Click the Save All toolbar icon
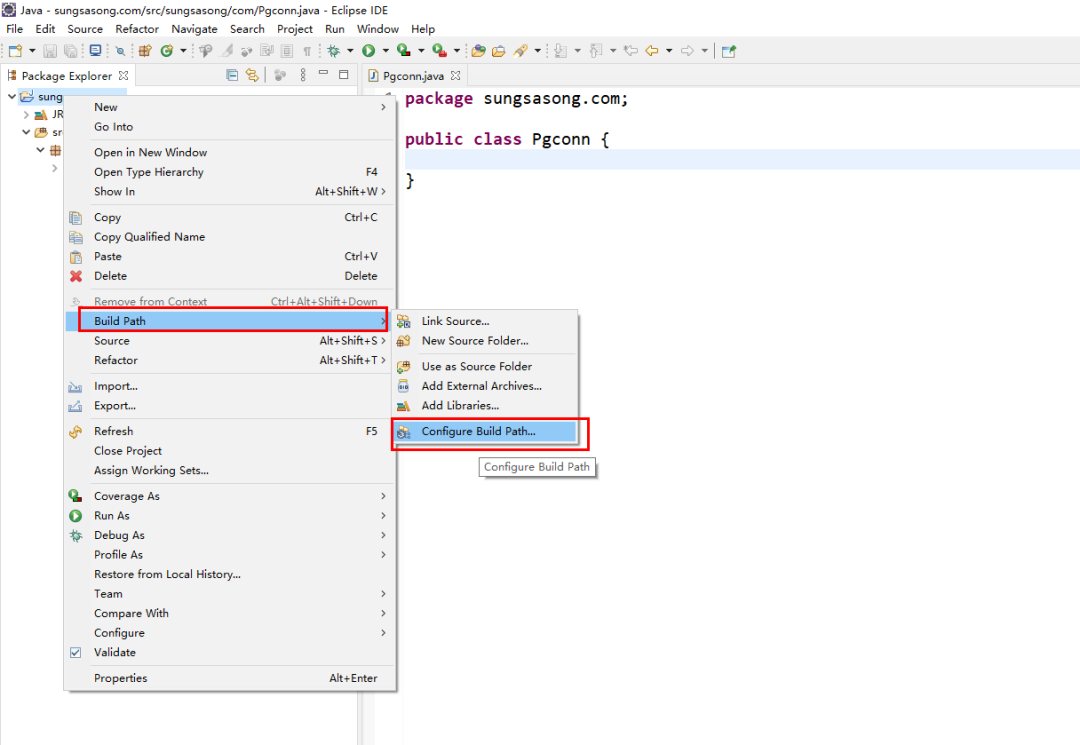Image resolution: width=1080 pixels, height=745 pixels. click(x=70, y=51)
